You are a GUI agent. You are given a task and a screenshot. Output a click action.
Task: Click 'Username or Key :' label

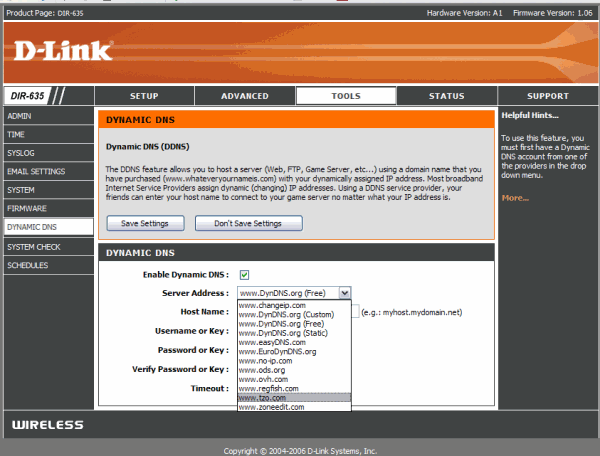click(192, 331)
